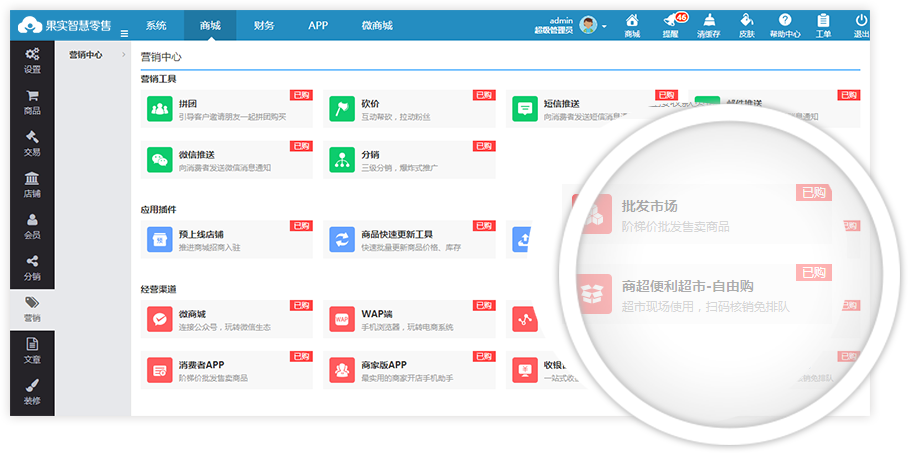Open the 设置 settings sidebar item
This screenshot has height=453, width=908.
(x=32, y=61)
